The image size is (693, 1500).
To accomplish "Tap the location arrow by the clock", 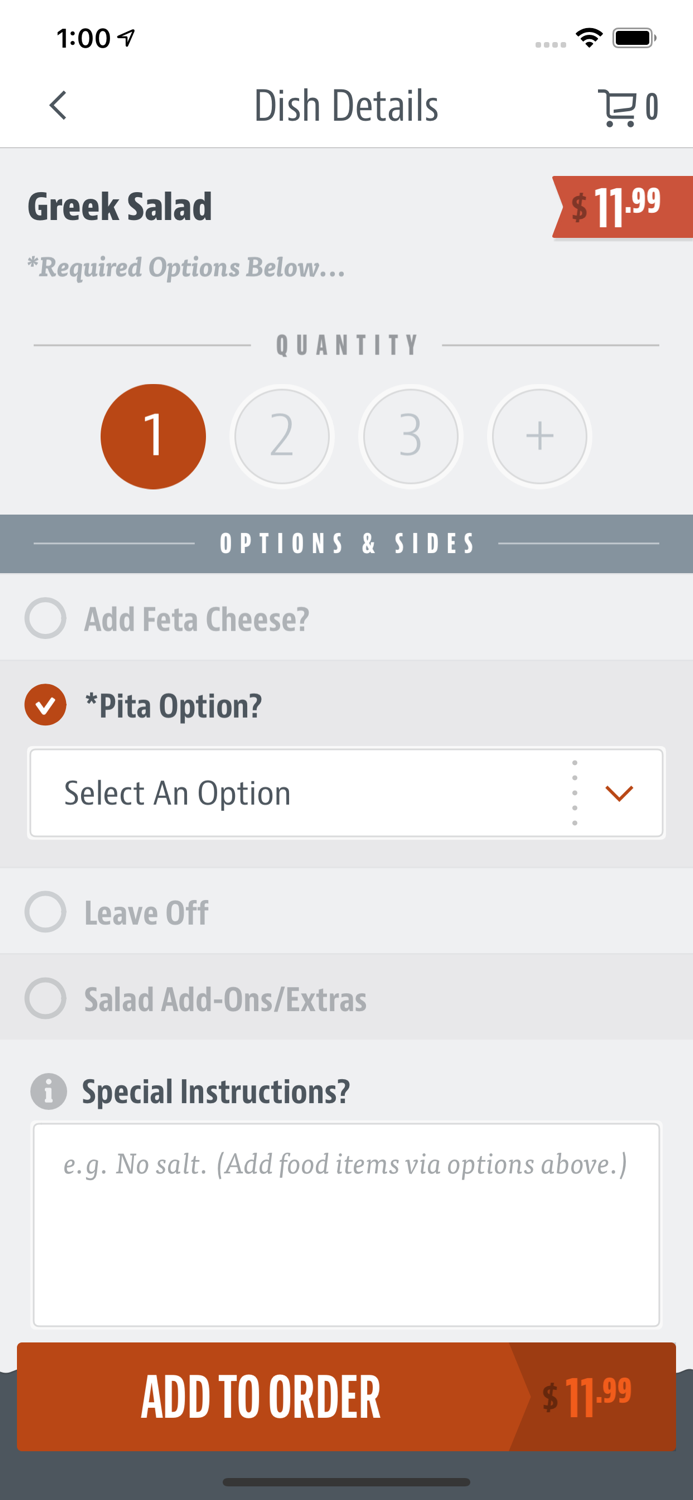I will (127, 38).
